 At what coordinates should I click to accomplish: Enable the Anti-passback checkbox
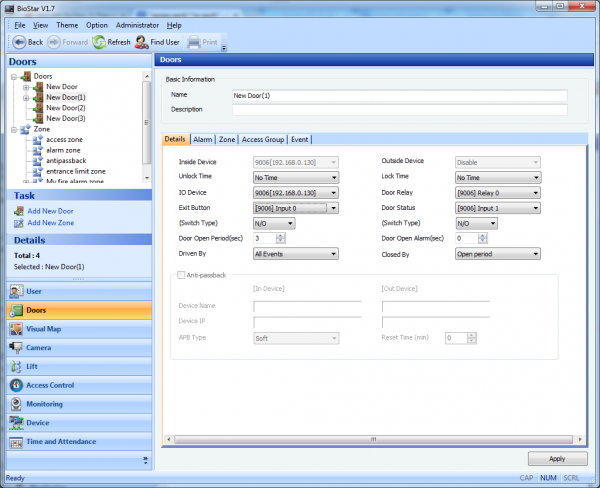[x=181, y=274]
